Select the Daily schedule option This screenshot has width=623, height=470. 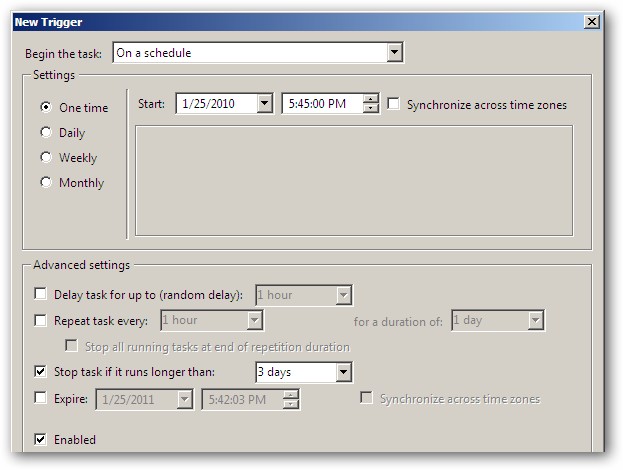[x=46, y=132]
